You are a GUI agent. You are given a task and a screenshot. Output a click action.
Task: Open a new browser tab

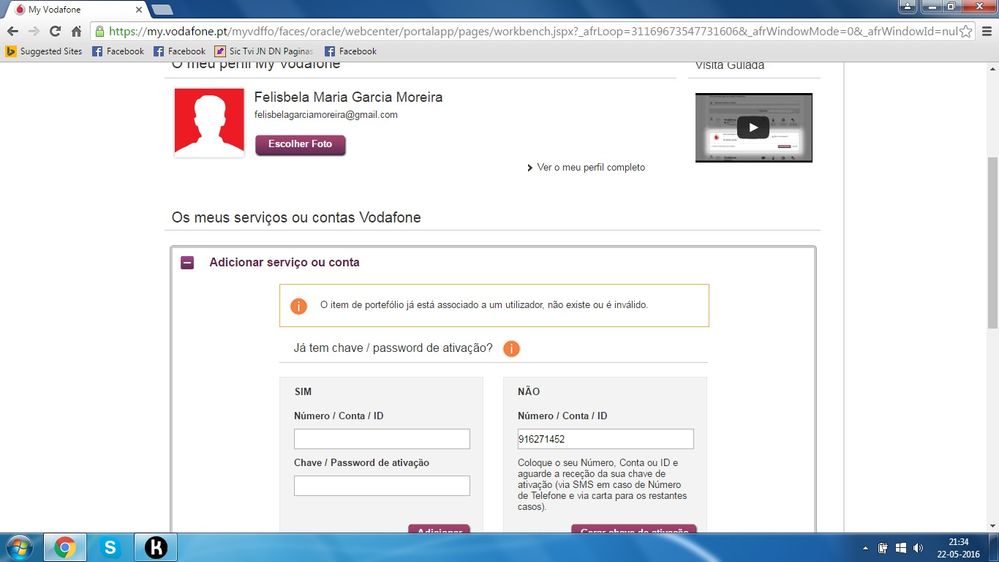(x=162, y=10)
